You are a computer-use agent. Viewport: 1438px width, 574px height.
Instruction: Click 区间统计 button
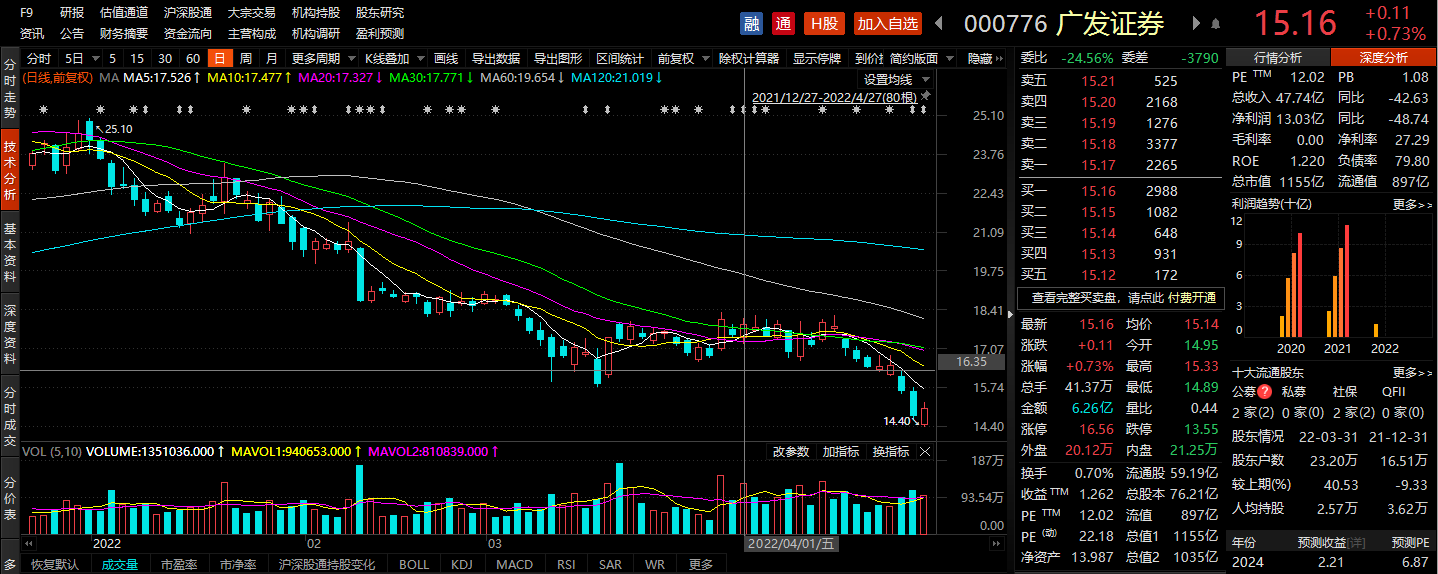coord(620,58)
